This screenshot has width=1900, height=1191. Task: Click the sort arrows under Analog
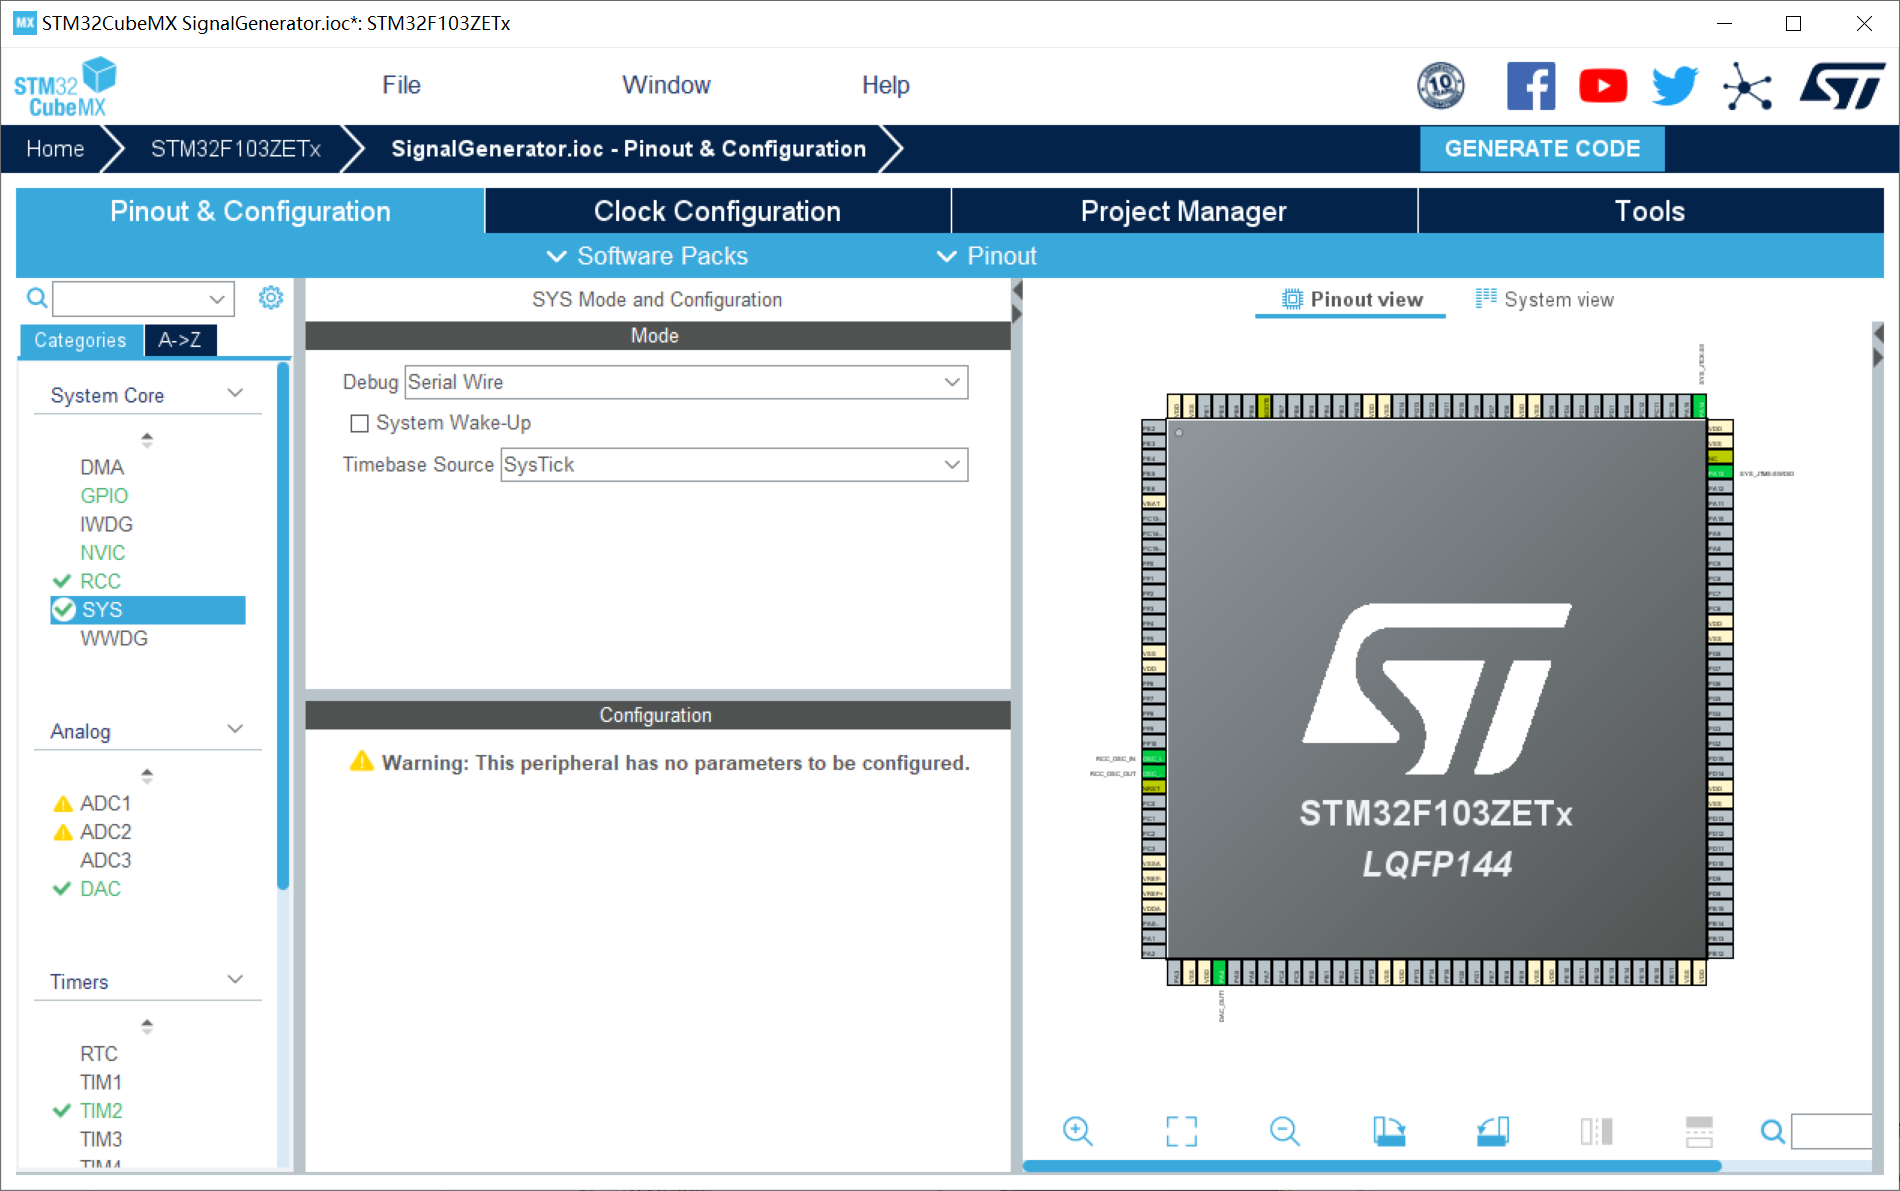click(147, 775)
